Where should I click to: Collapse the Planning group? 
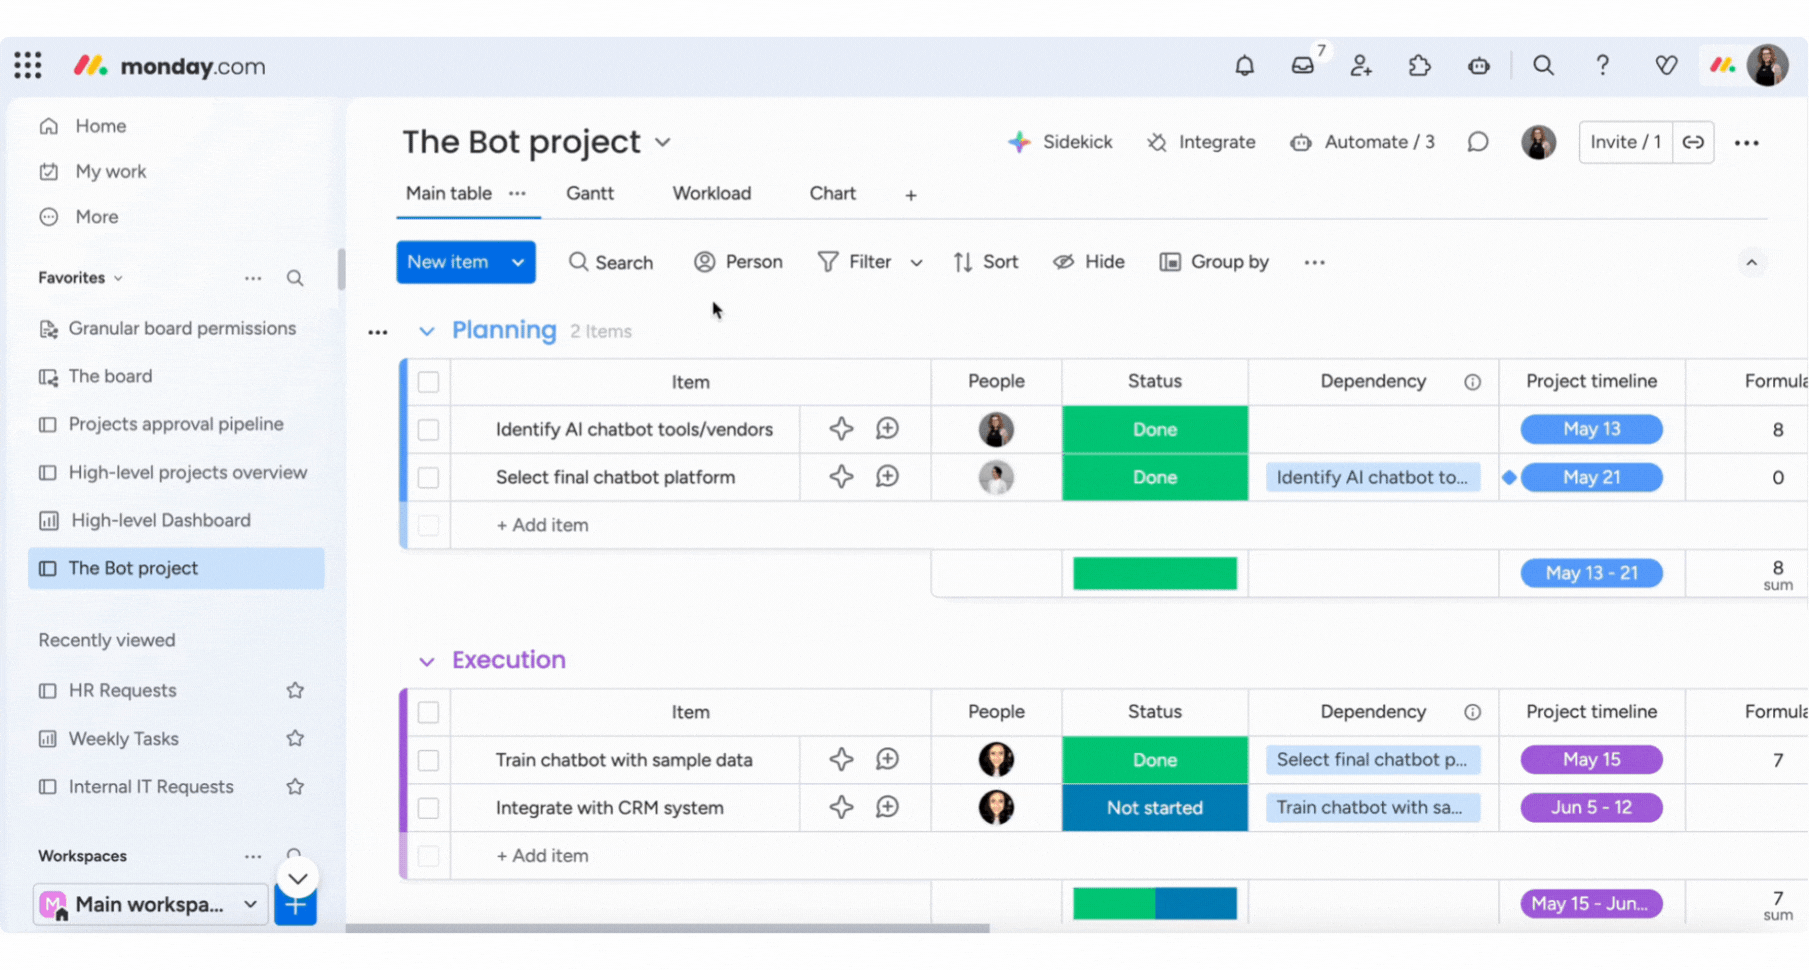tap(427, 331)
